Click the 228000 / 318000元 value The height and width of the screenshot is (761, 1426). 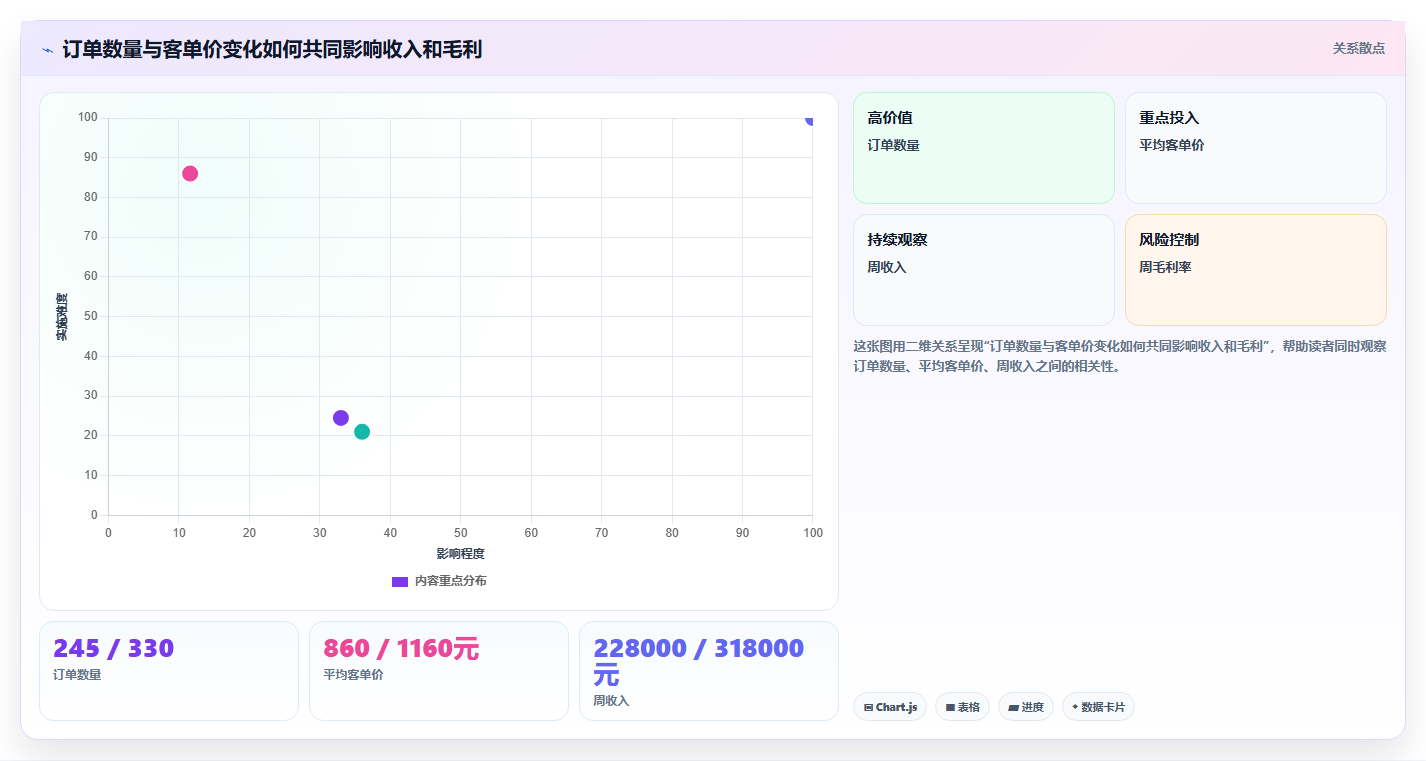click(x=699, y=661)
